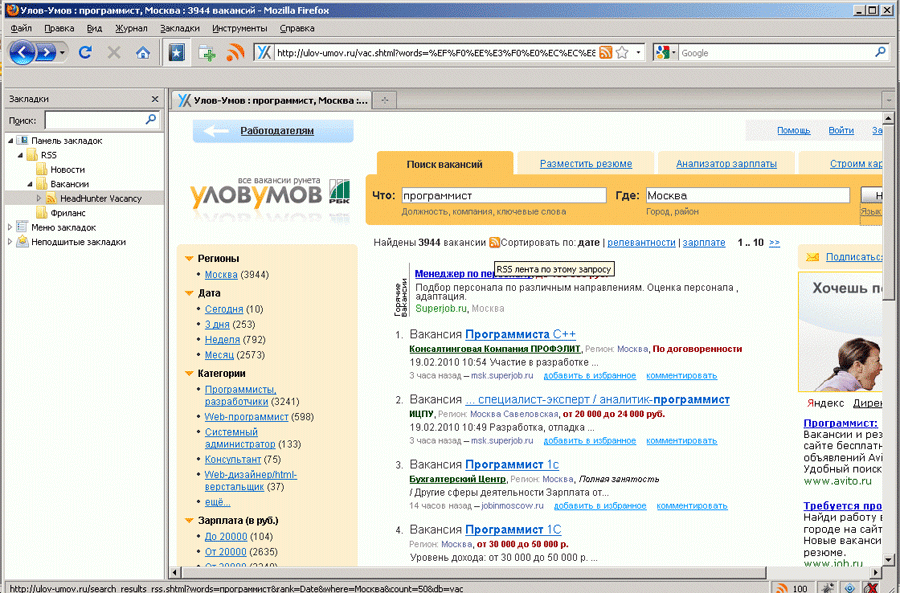
Task: Go to next results page with >> link
Action: [x=774, y=242]
